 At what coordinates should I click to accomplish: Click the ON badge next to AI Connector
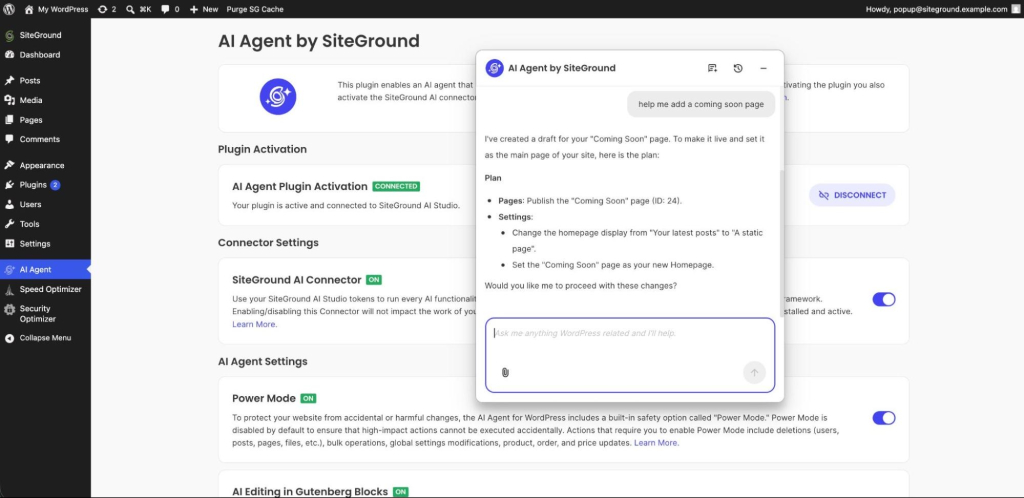tap(374, 279)
